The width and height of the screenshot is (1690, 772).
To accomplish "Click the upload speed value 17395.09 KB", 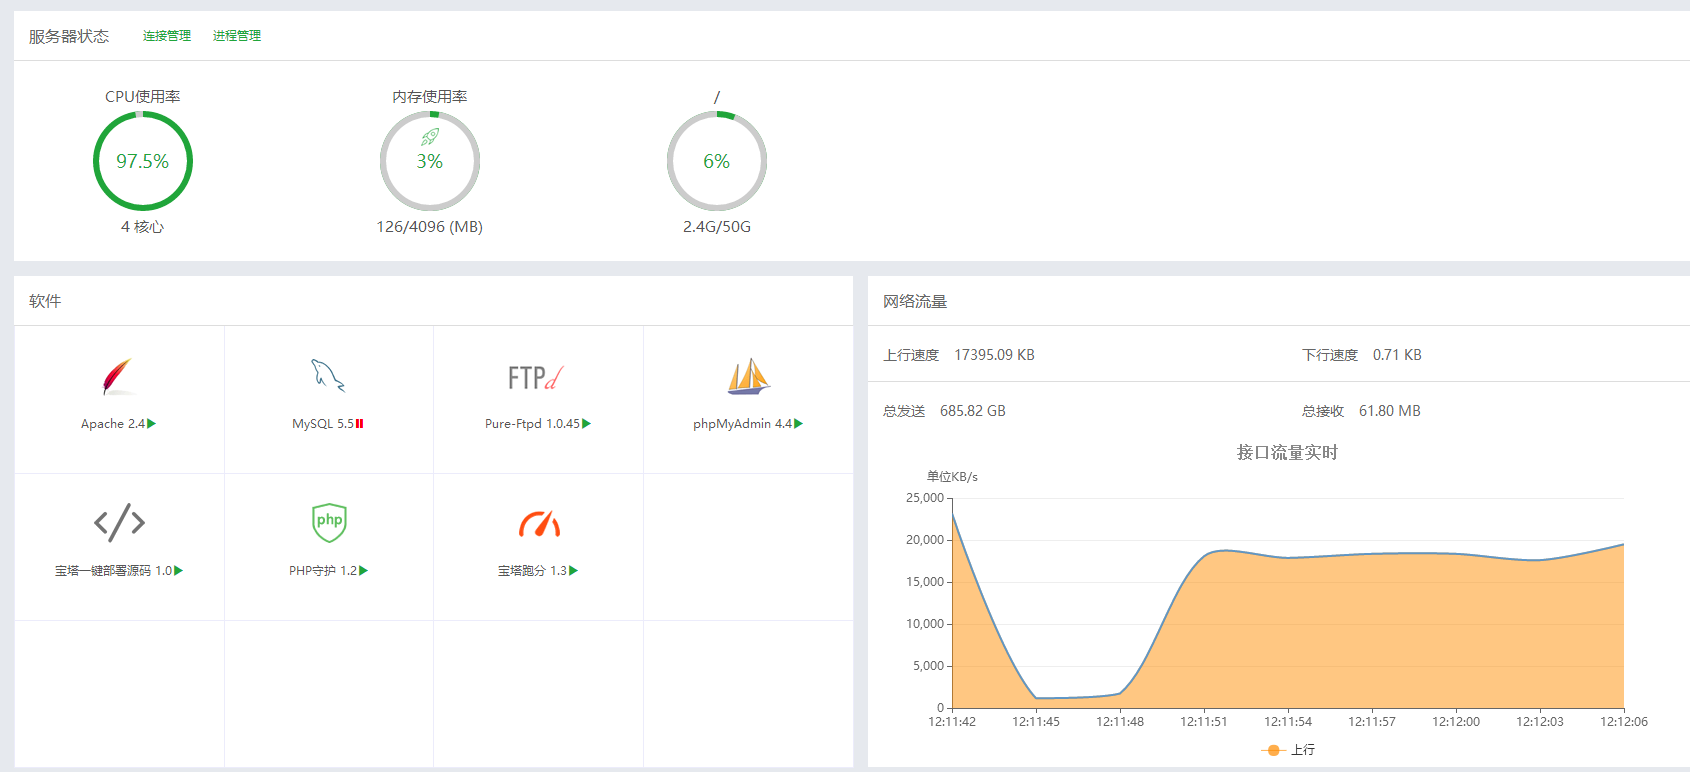I will click(994, 355).
